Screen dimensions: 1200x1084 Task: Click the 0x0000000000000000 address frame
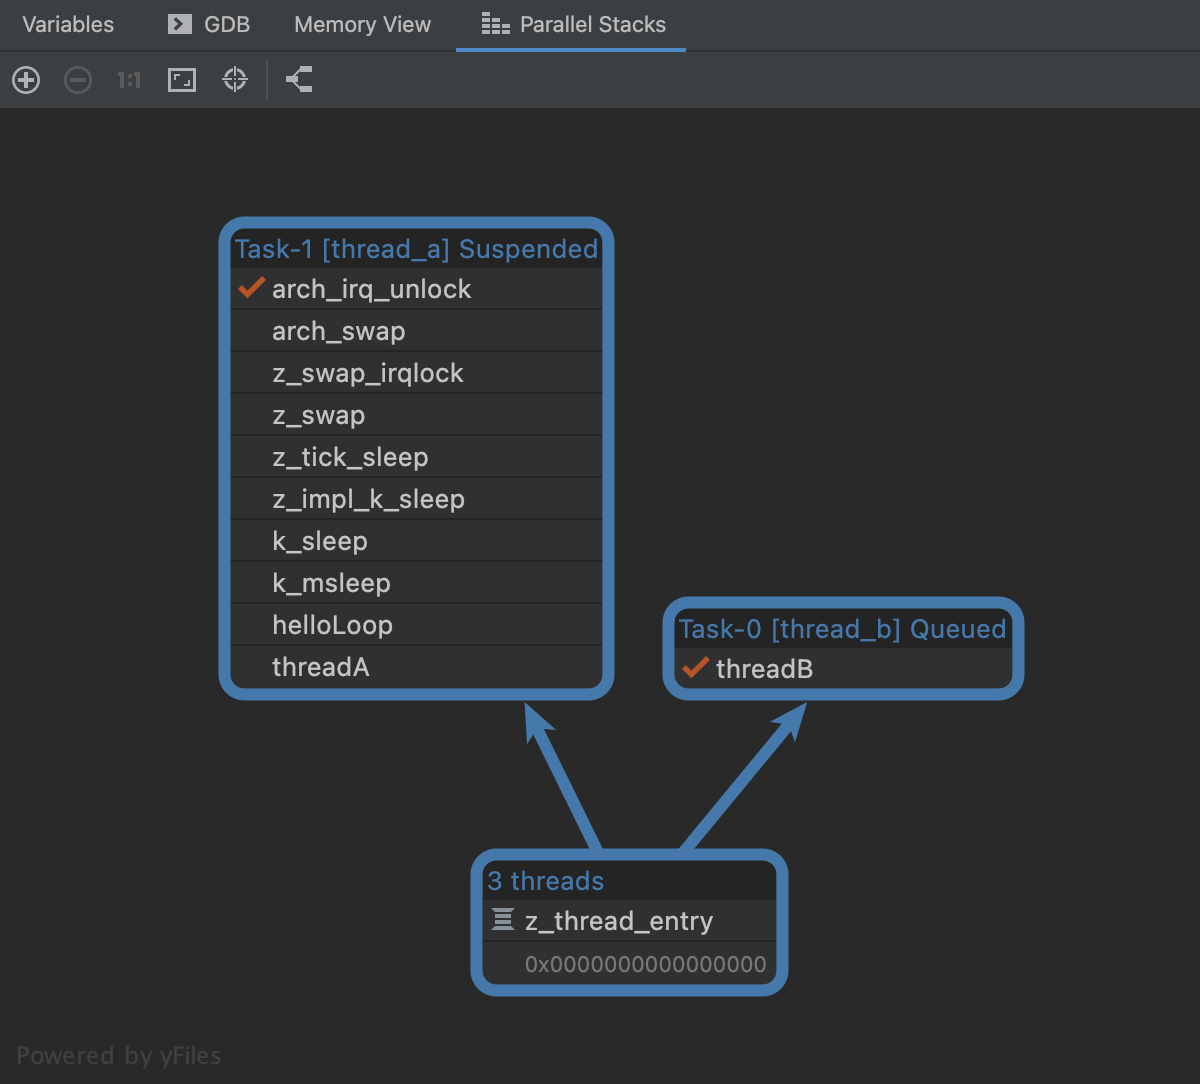click(645, 964)
